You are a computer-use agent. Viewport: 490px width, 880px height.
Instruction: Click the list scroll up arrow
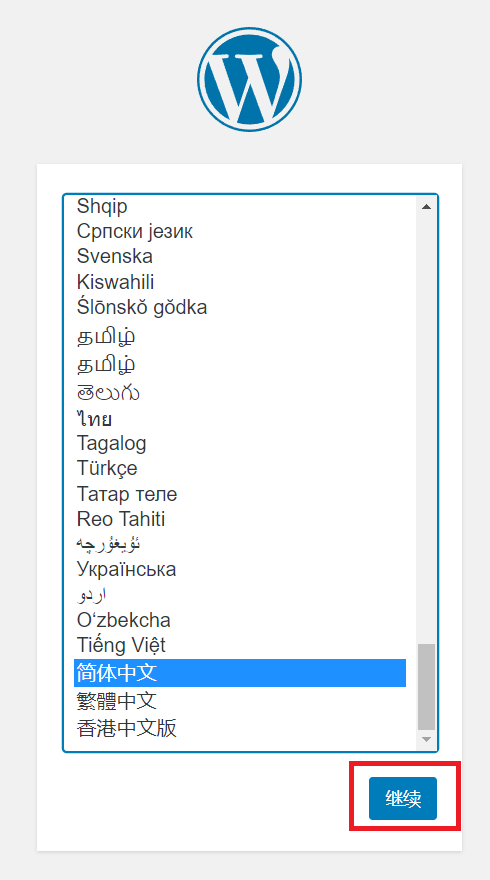click(x=426, y=207)
